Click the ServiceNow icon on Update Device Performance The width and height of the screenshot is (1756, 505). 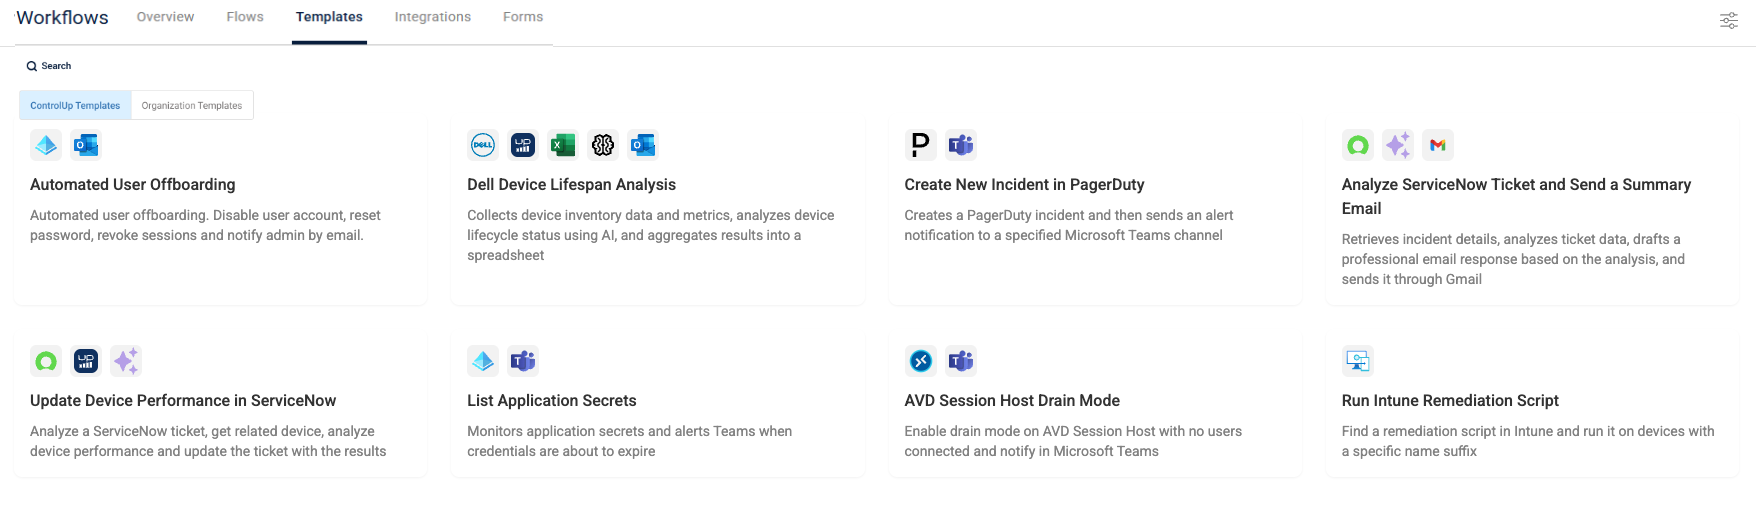46,361
